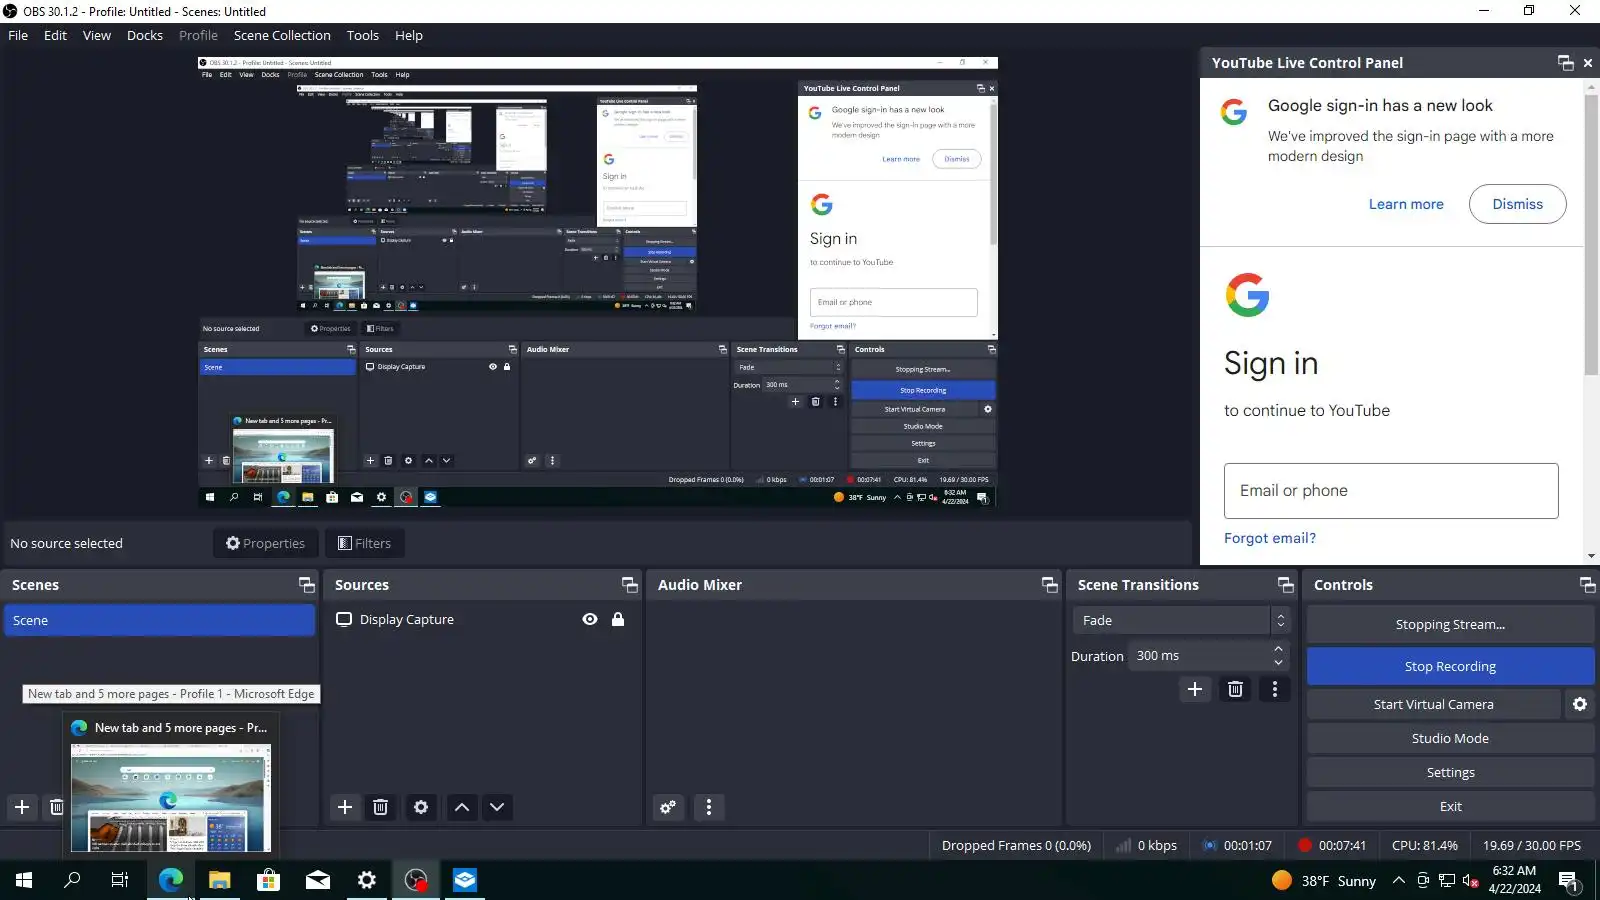Screen dimensions: 1600x900
Task: Close the YouTube Live Control Panel dock
Action: [x=1588, y=63]
